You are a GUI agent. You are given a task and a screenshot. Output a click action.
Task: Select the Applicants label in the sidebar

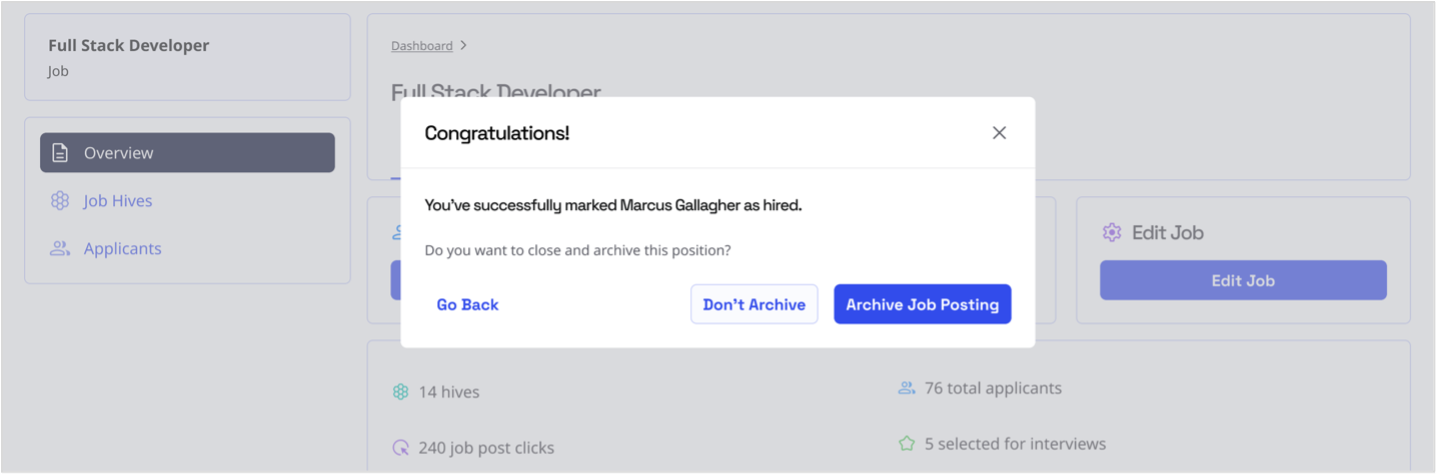click(122, 249)
